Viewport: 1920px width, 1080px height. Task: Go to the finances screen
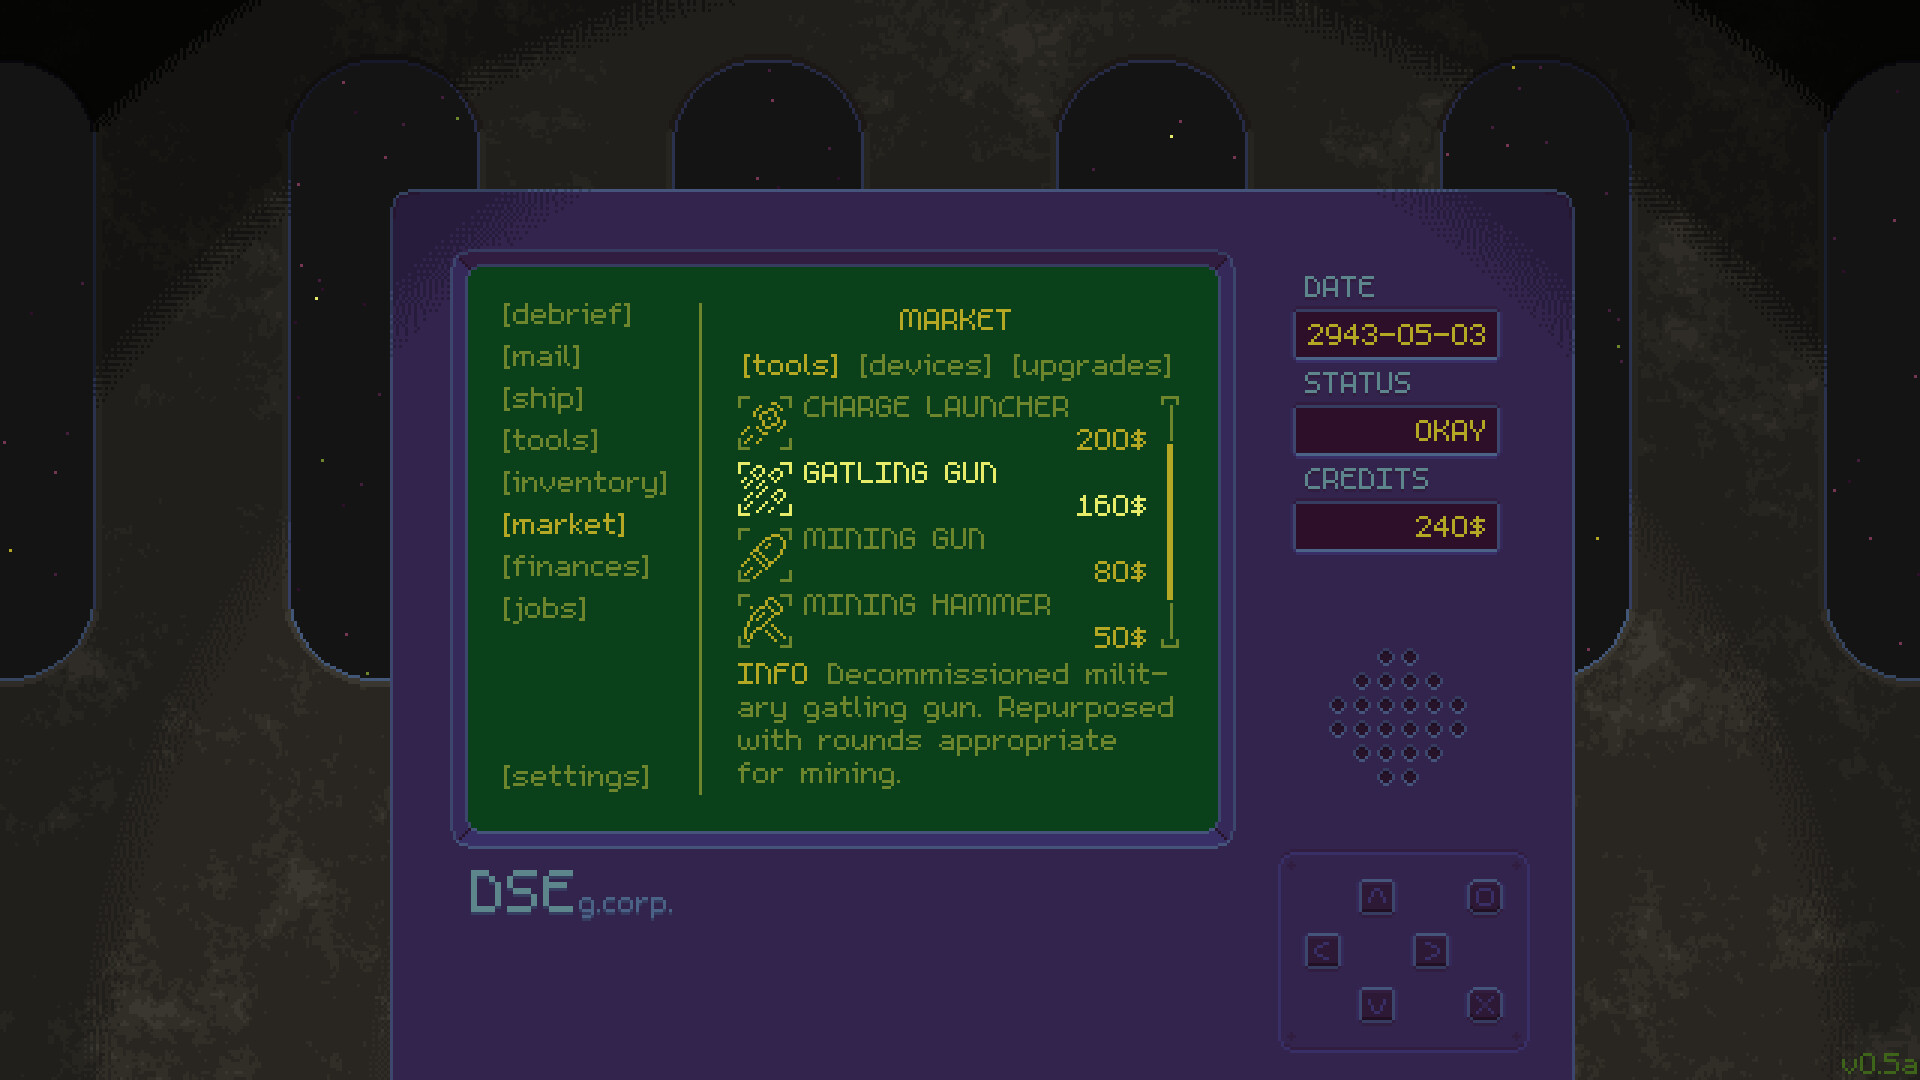pyautogui.click(x=576, y=567)
